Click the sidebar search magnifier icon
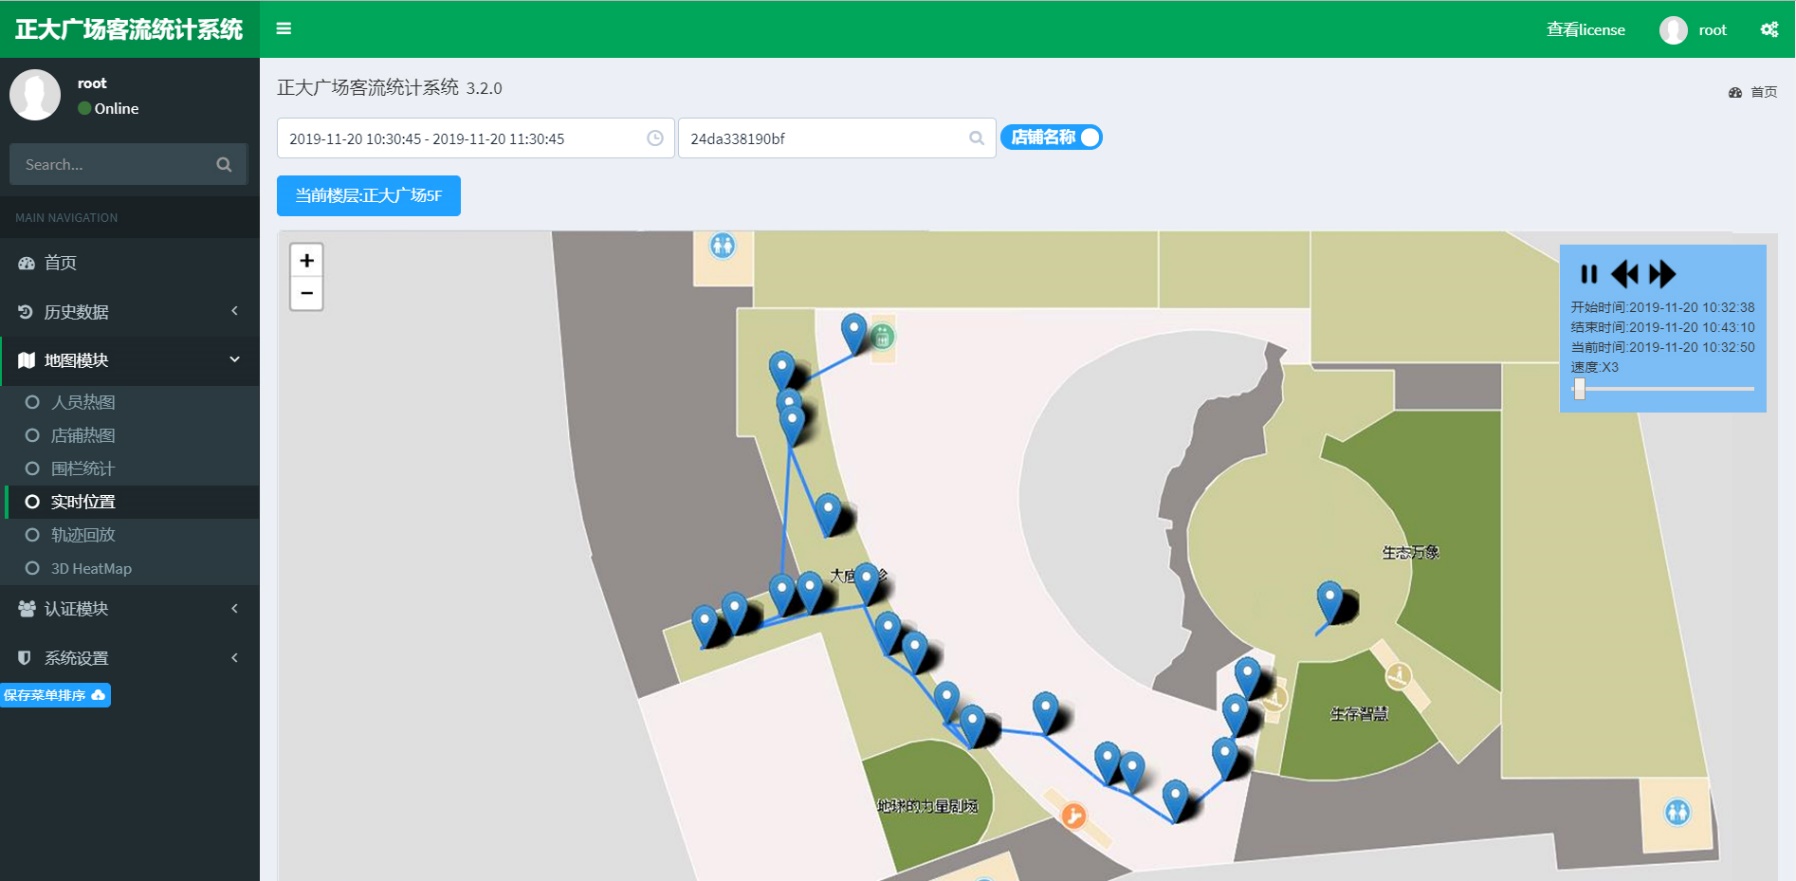 pos(224,165)
